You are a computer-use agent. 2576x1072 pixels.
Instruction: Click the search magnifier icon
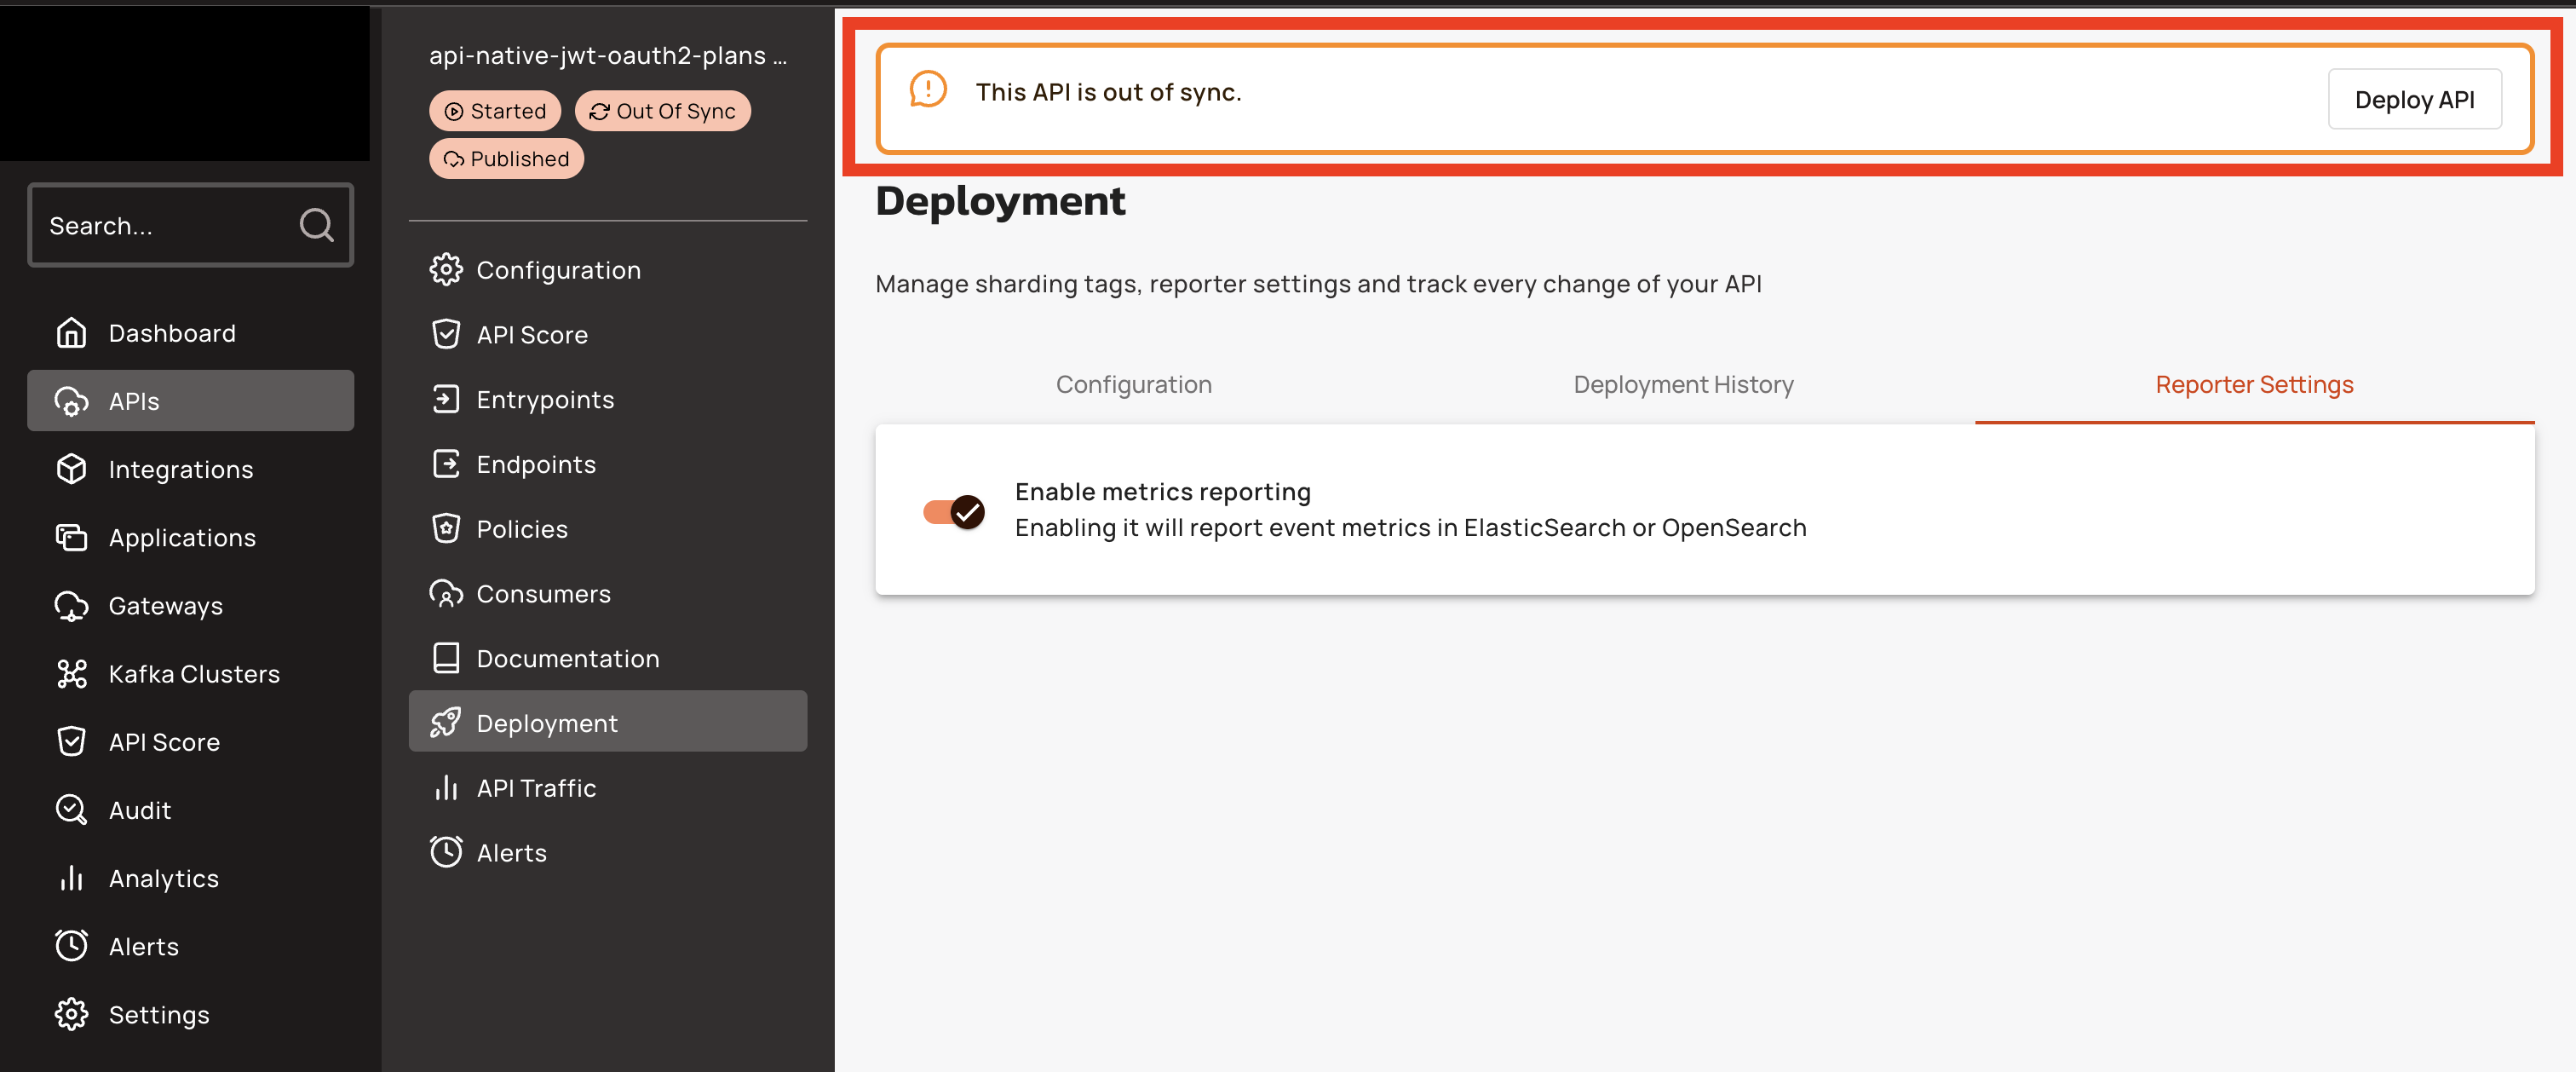(316, 225)
